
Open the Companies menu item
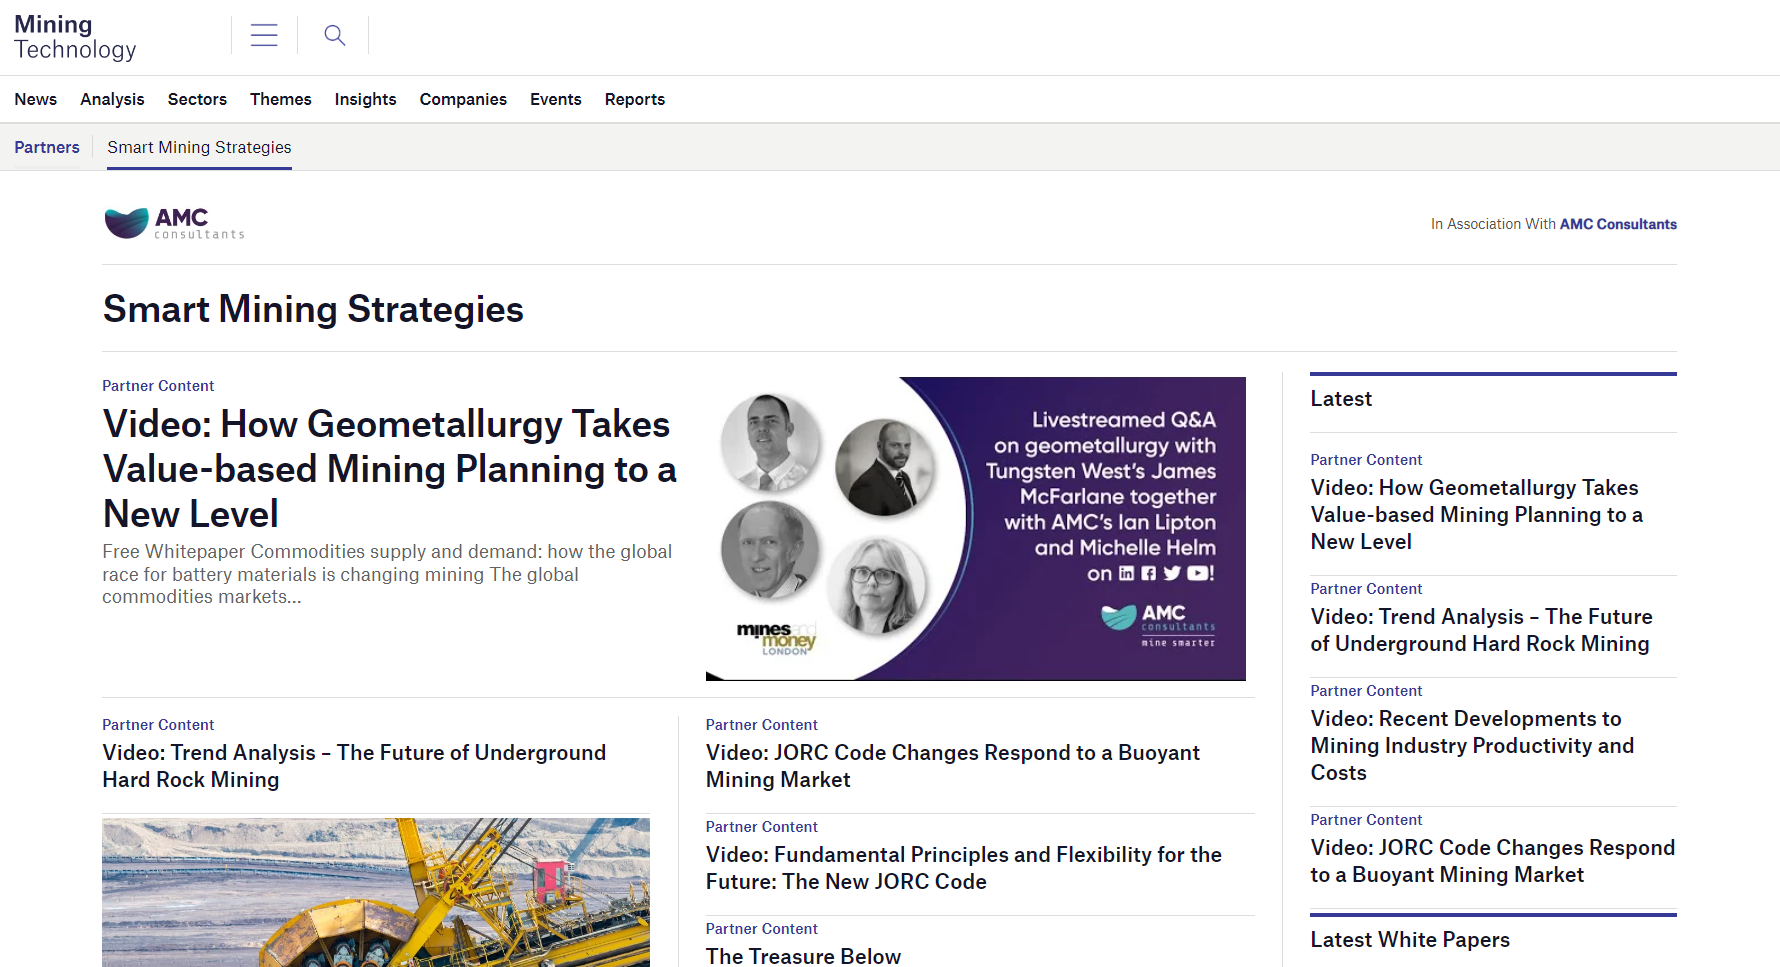pos(463,99)
